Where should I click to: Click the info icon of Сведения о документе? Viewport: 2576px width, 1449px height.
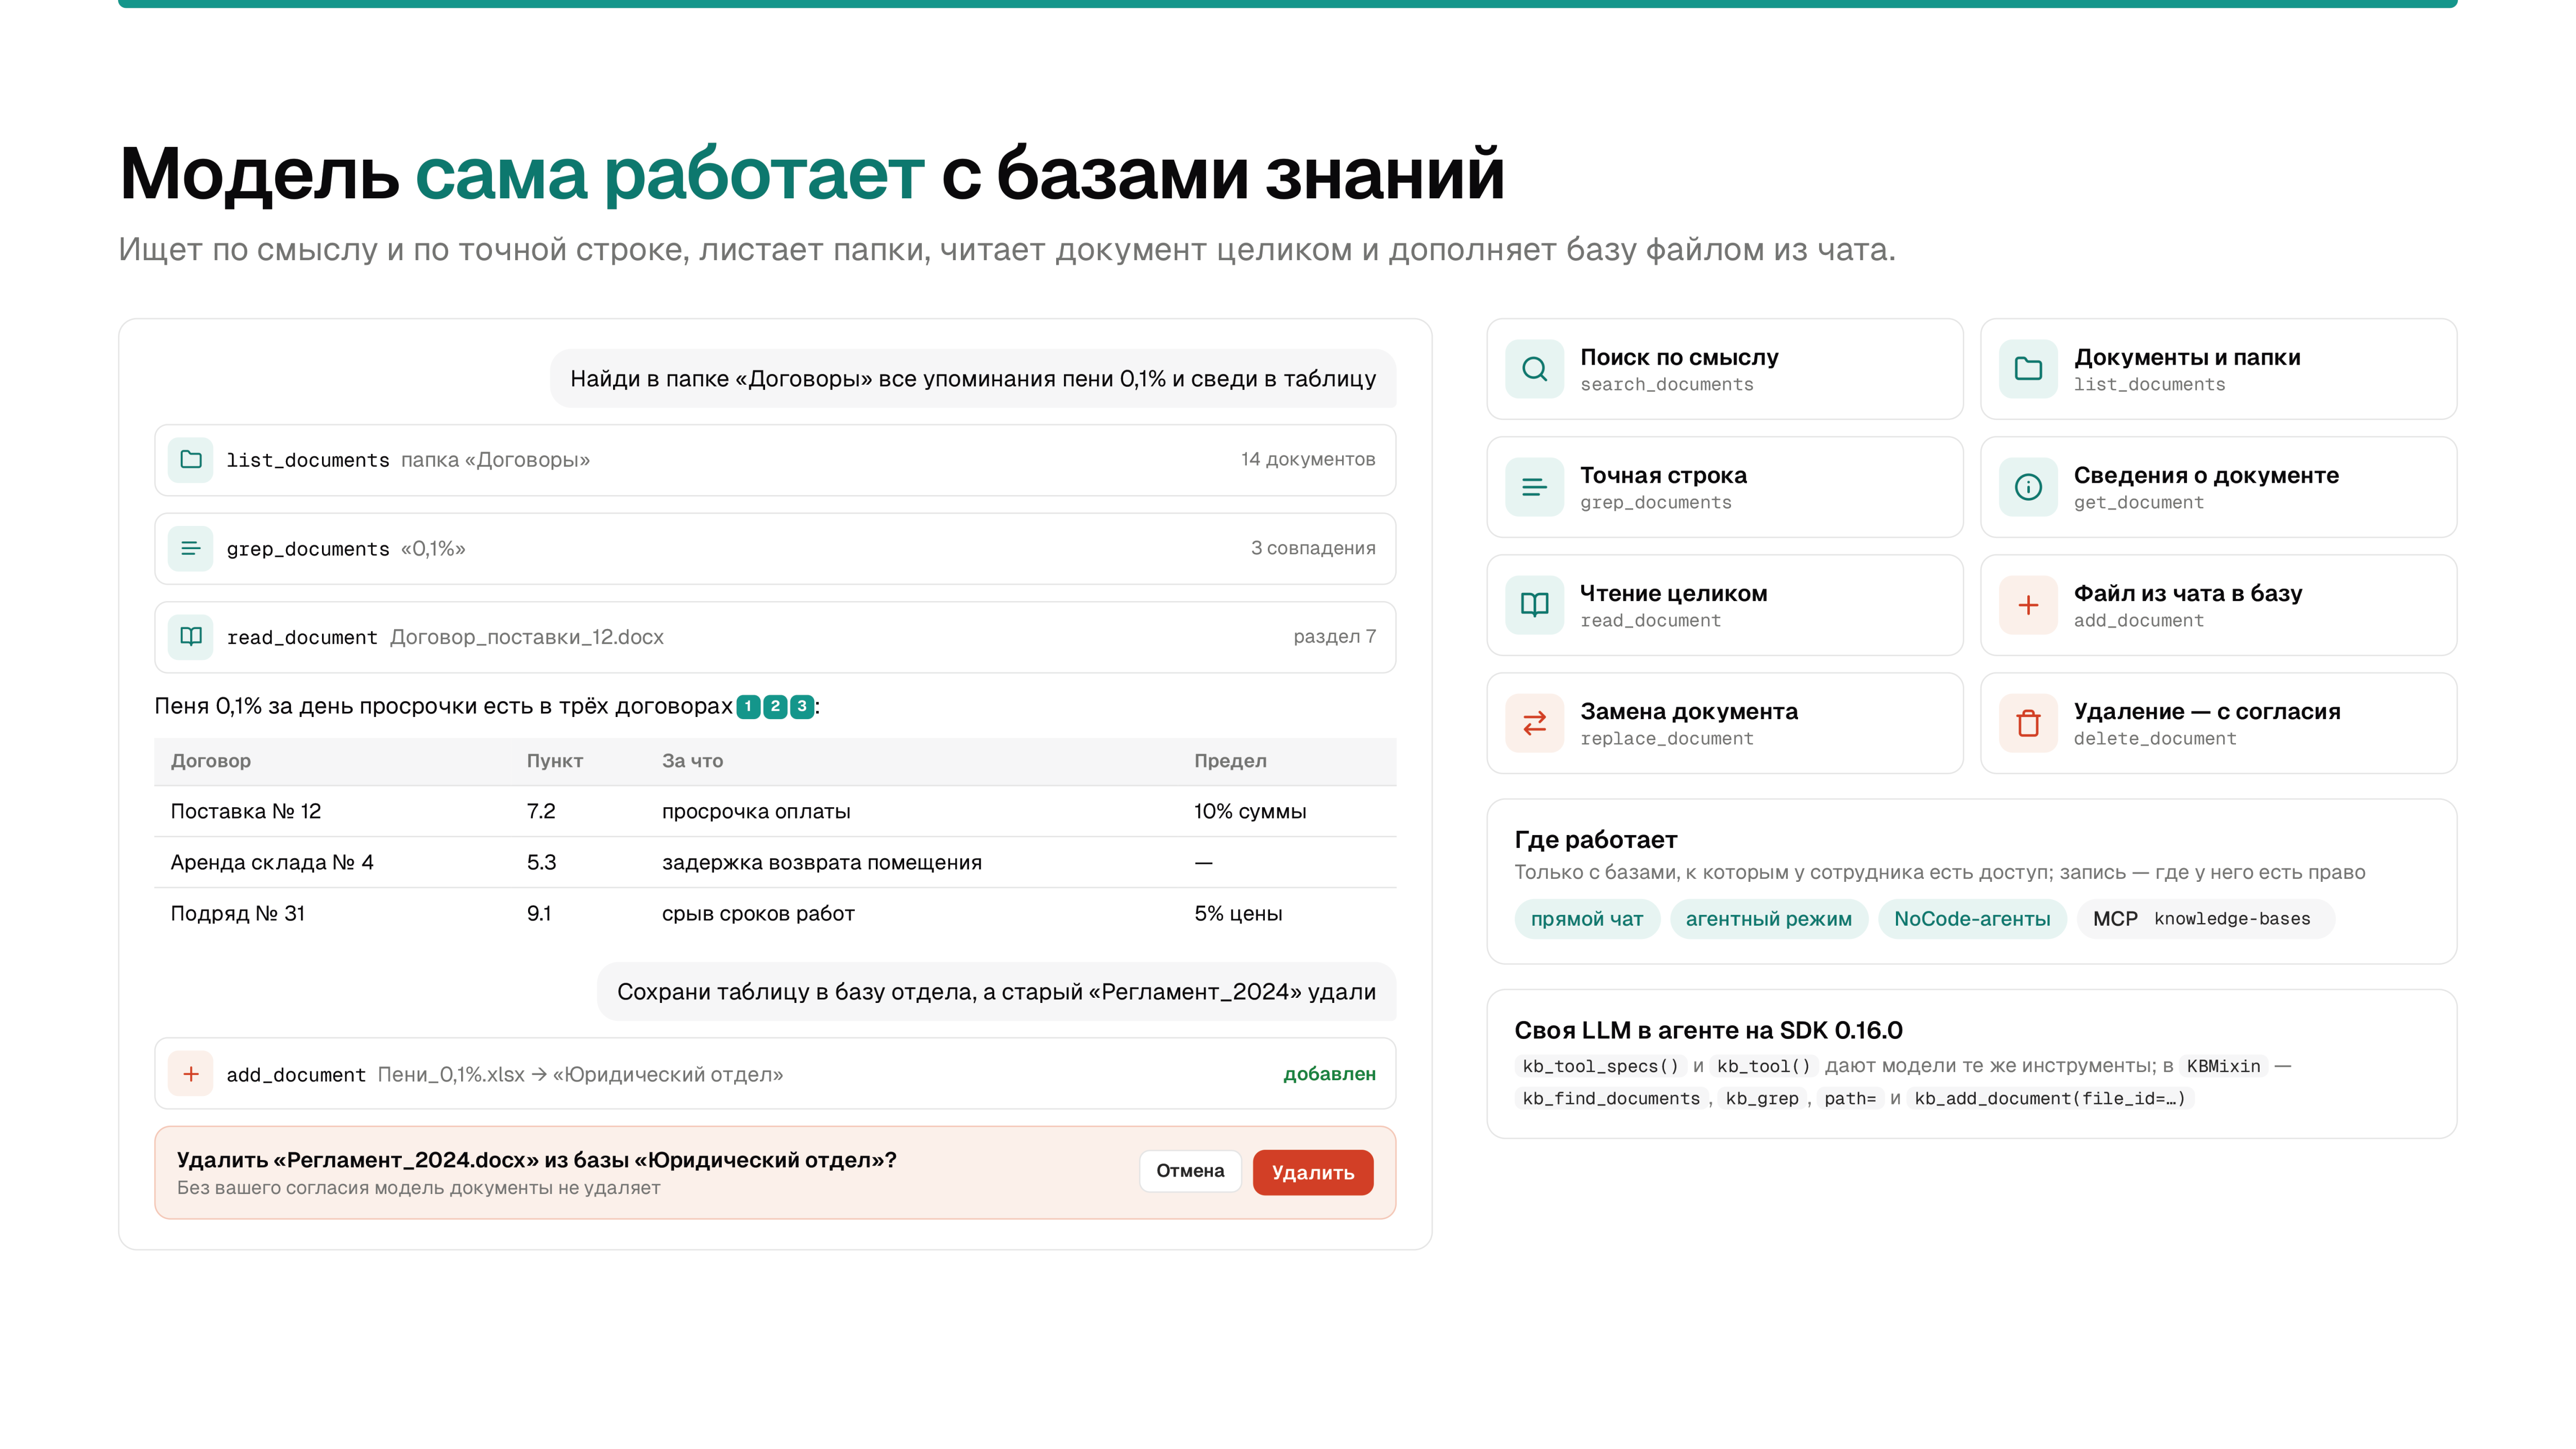[2028, 487]
